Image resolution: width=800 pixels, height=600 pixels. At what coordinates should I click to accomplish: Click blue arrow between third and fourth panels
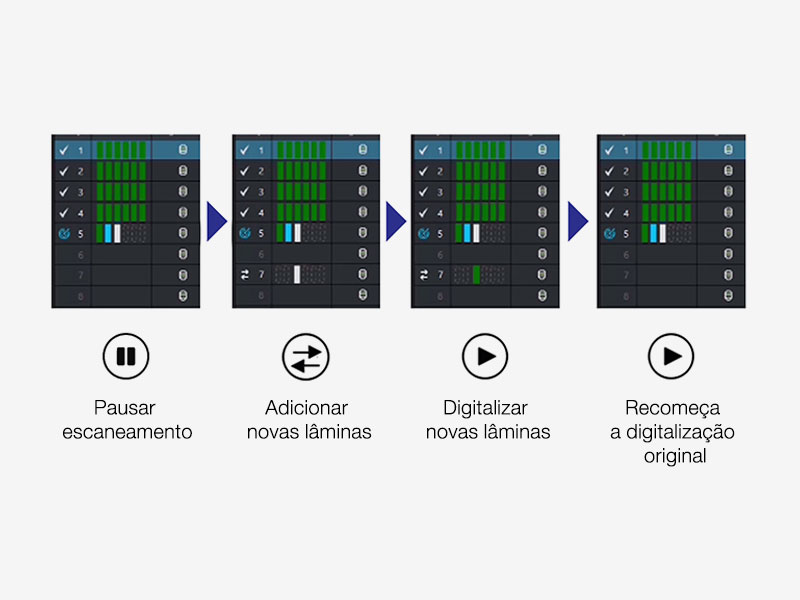(x=578, y=220)
